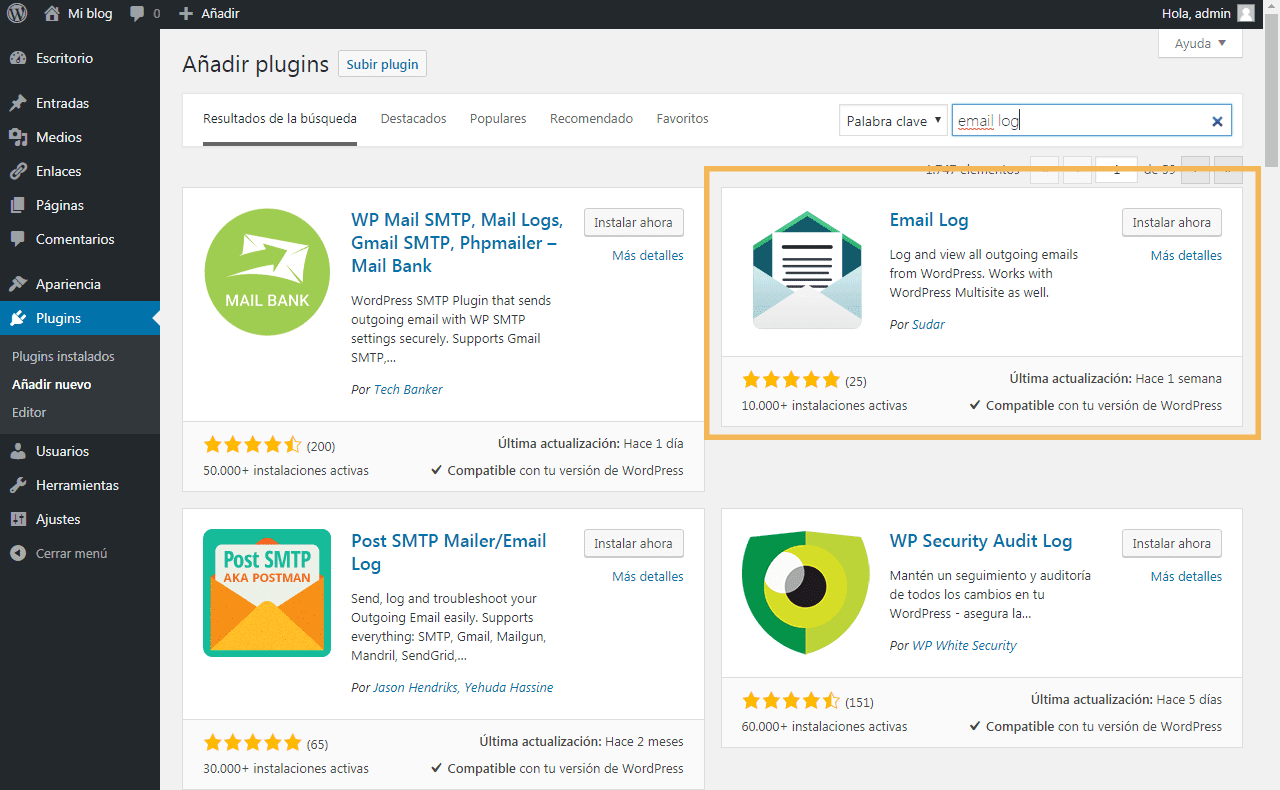Click the Añadir plus icon in admin bar
Viewport: 1280px width, 790px height.
pos(186,14)
